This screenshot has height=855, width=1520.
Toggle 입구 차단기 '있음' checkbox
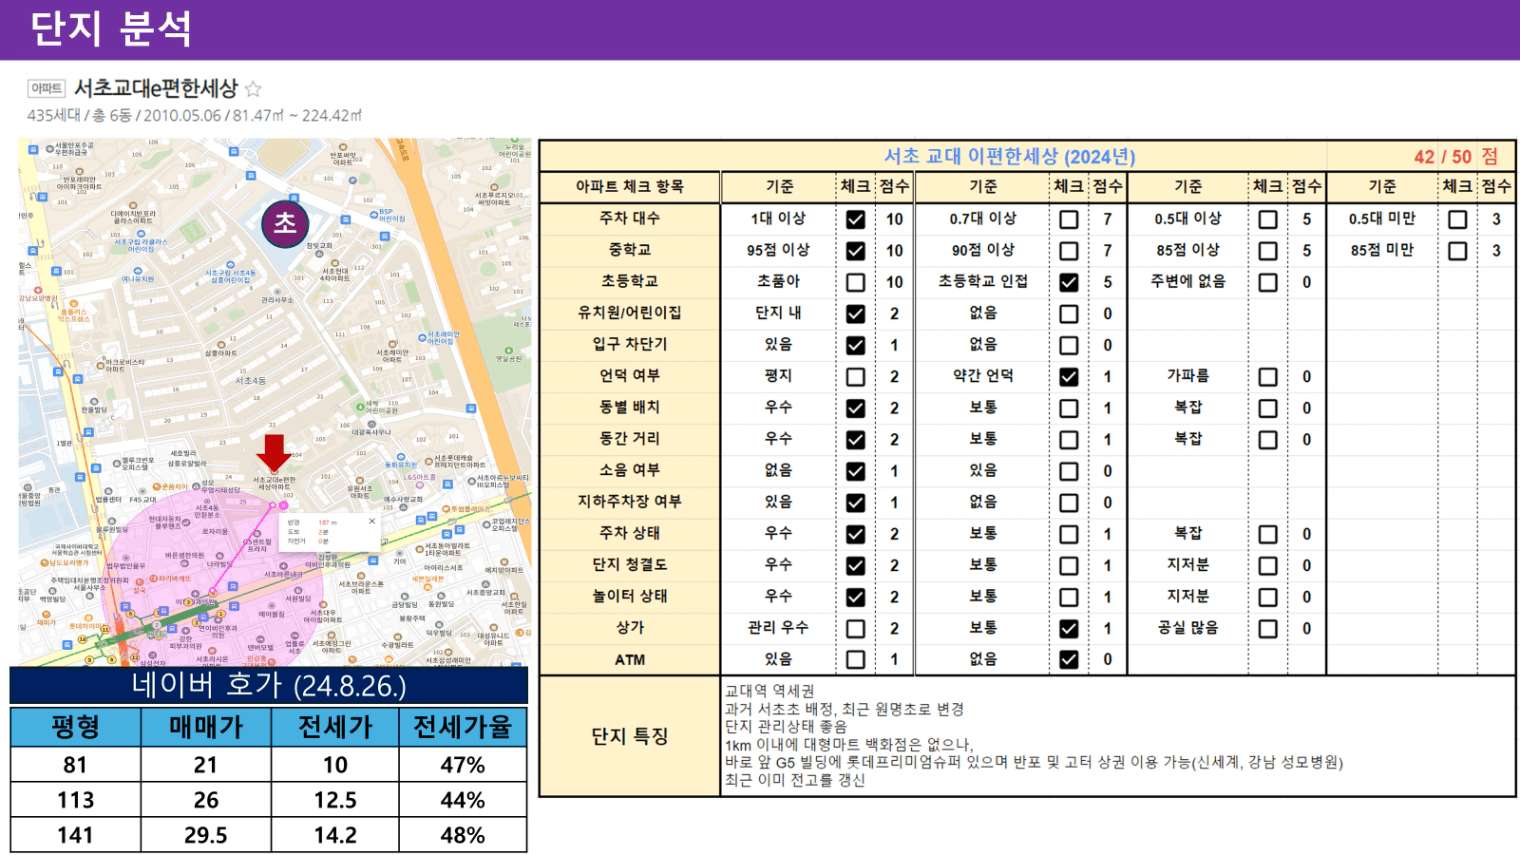click(x=855, y=345)
